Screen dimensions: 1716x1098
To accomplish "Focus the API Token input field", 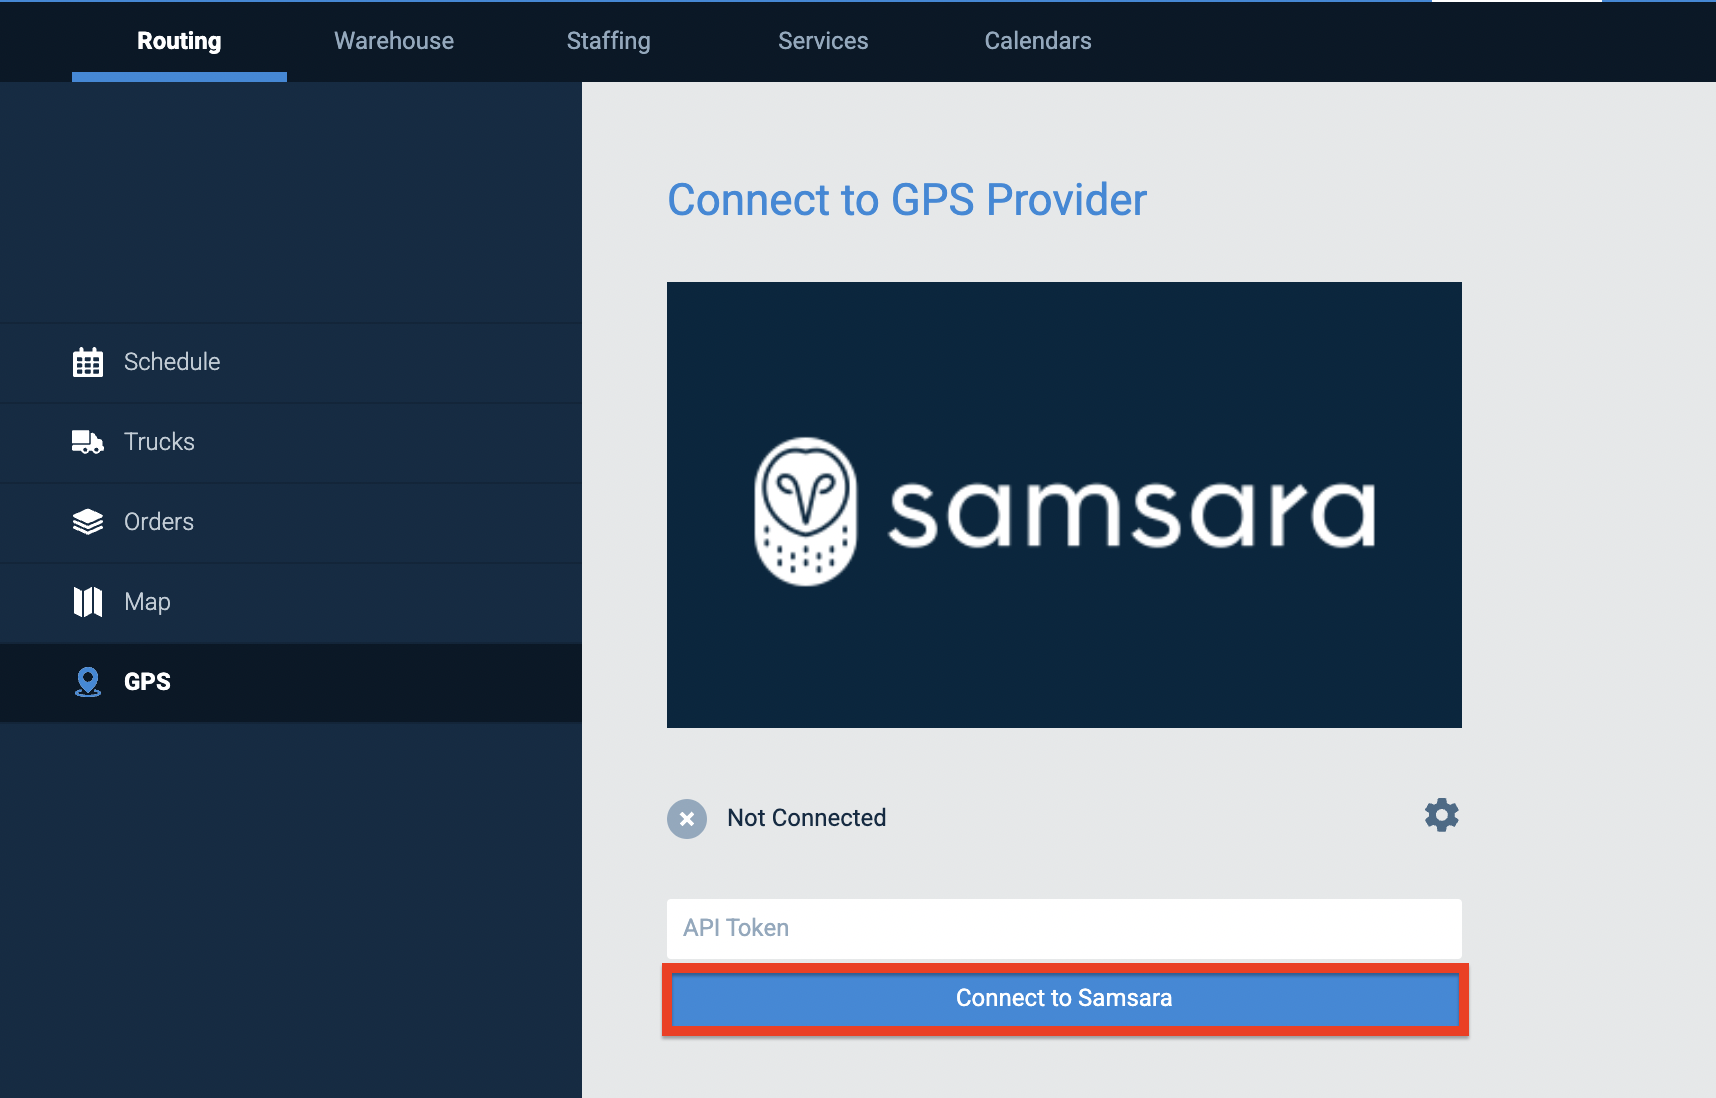I will pos(1064,928).
